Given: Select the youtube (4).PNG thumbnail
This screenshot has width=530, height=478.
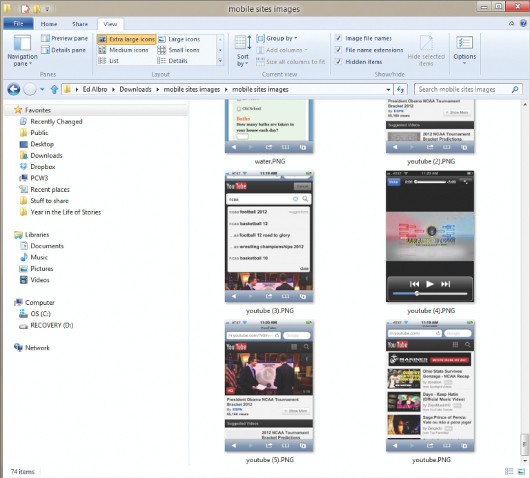Looking at the screenshot, I should click(x=430, y=236).
